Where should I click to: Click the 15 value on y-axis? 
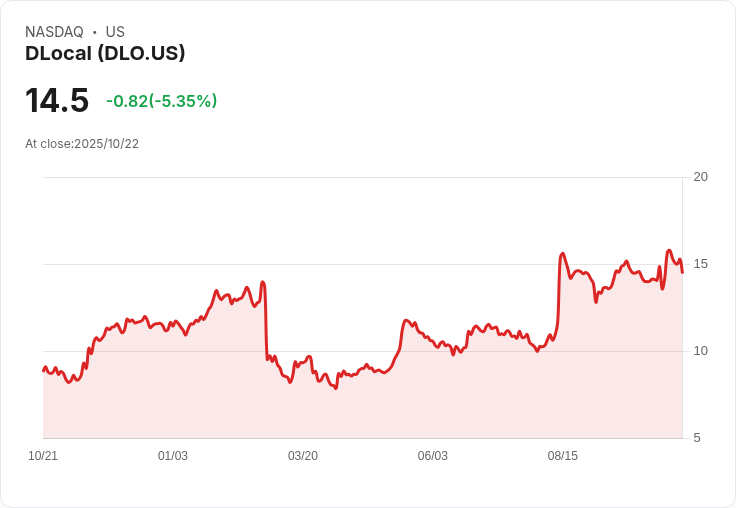(701, 264)
